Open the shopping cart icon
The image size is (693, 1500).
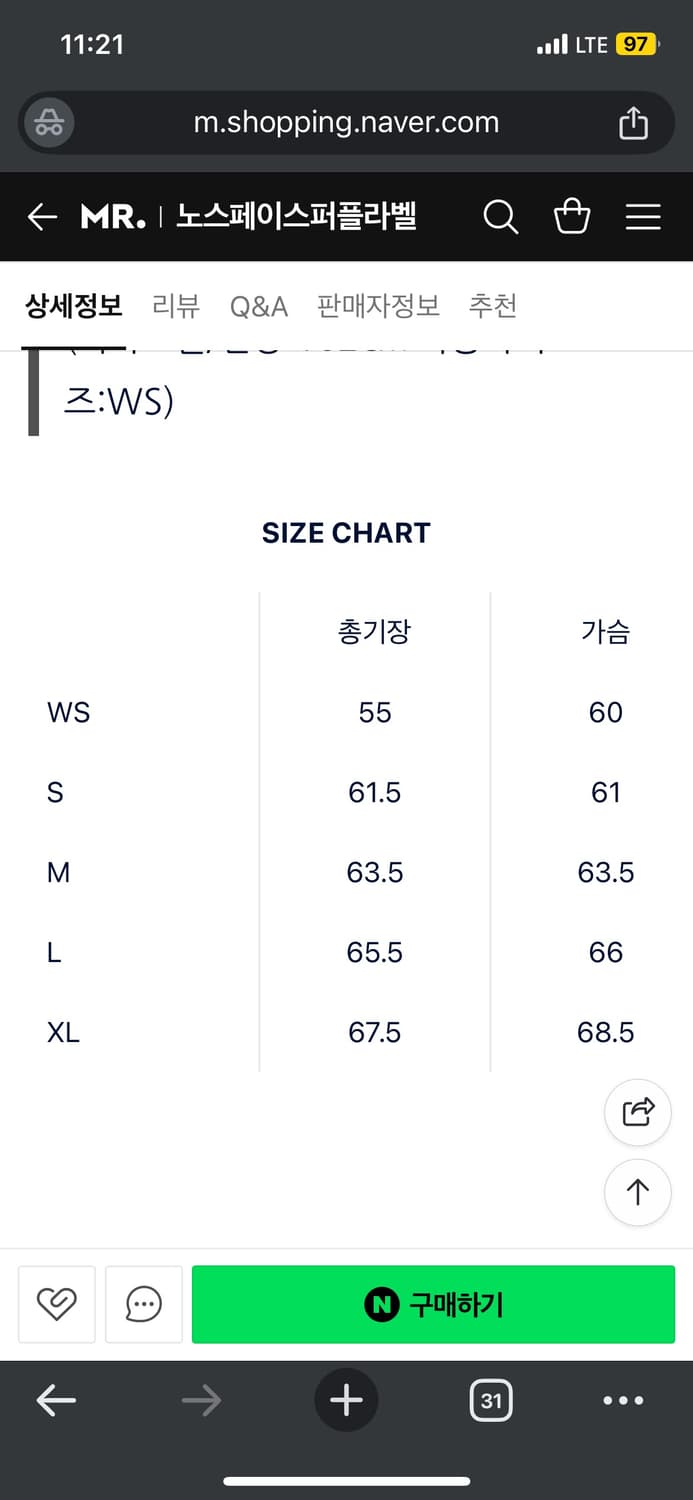click(x=572, y=216)
